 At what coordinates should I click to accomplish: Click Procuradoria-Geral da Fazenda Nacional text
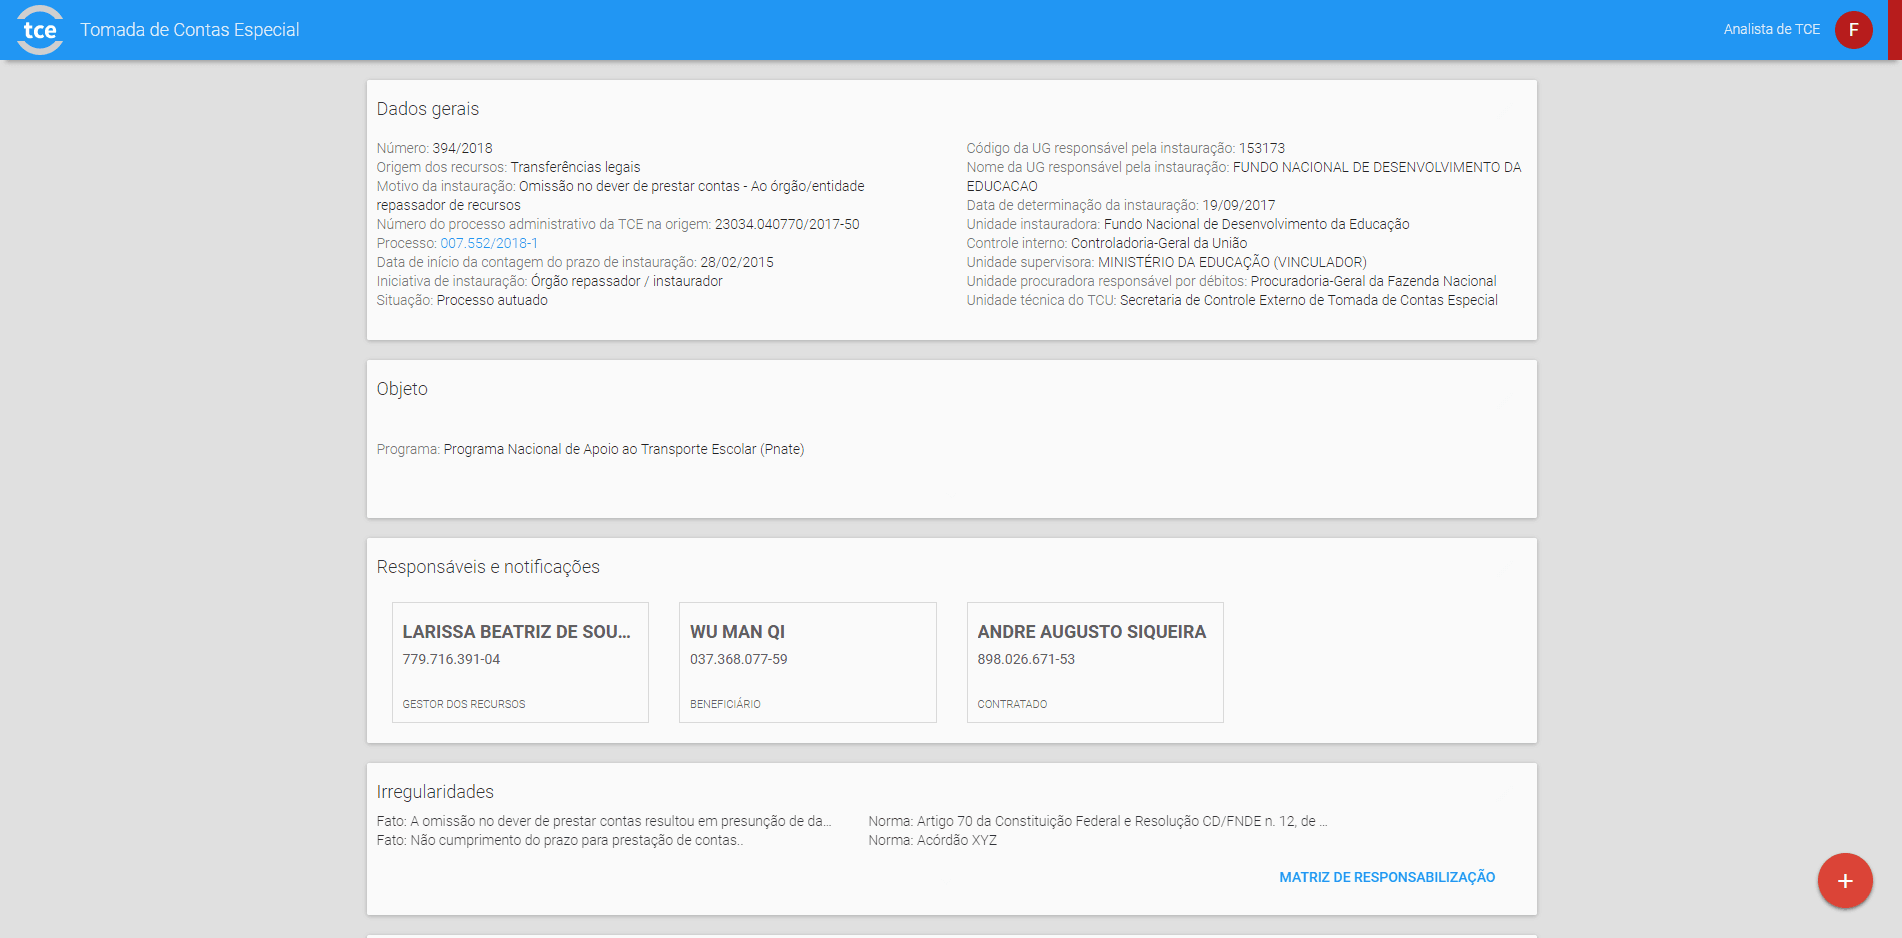(x=1373, y=281)
